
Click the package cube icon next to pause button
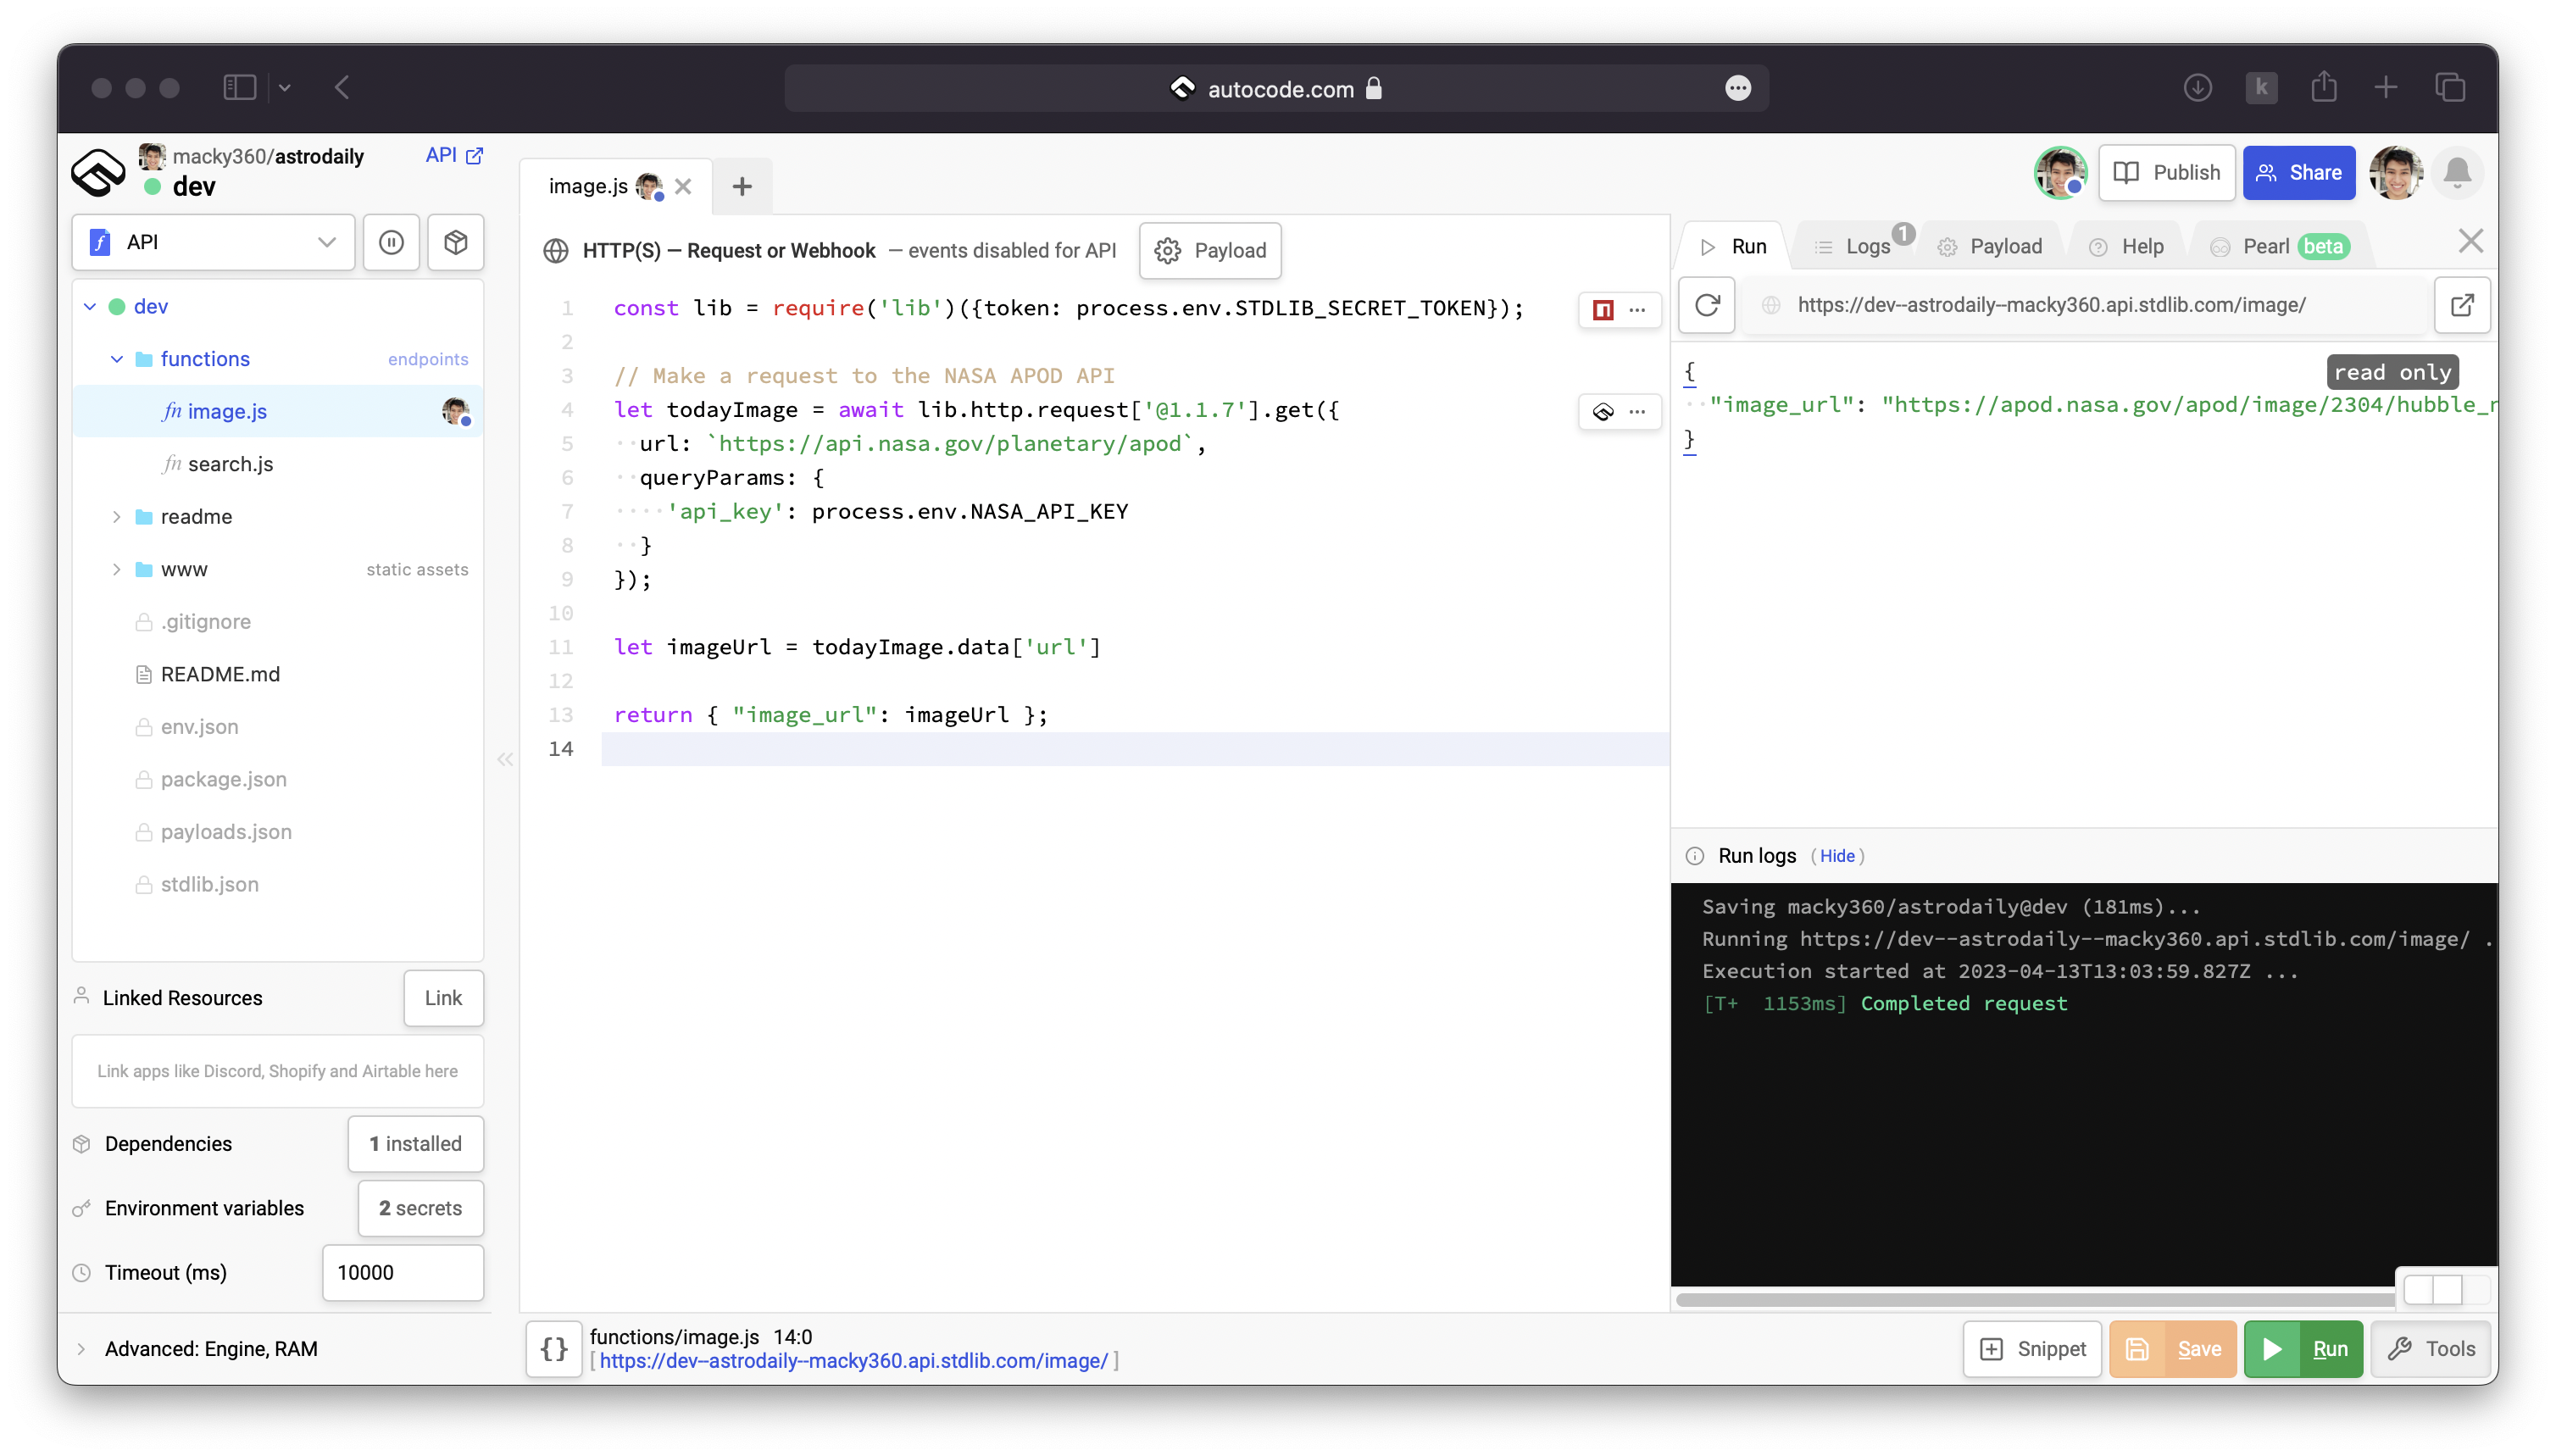456,242
